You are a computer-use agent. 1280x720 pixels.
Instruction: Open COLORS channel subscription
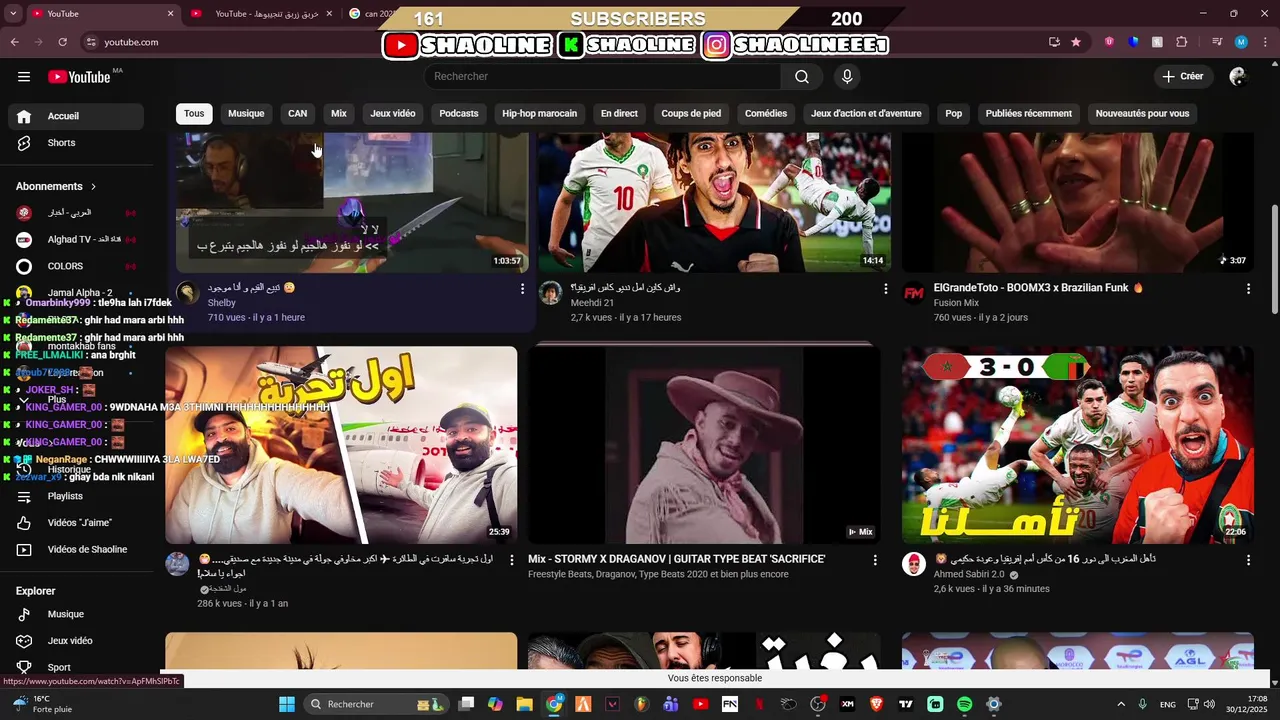[76, 267]
